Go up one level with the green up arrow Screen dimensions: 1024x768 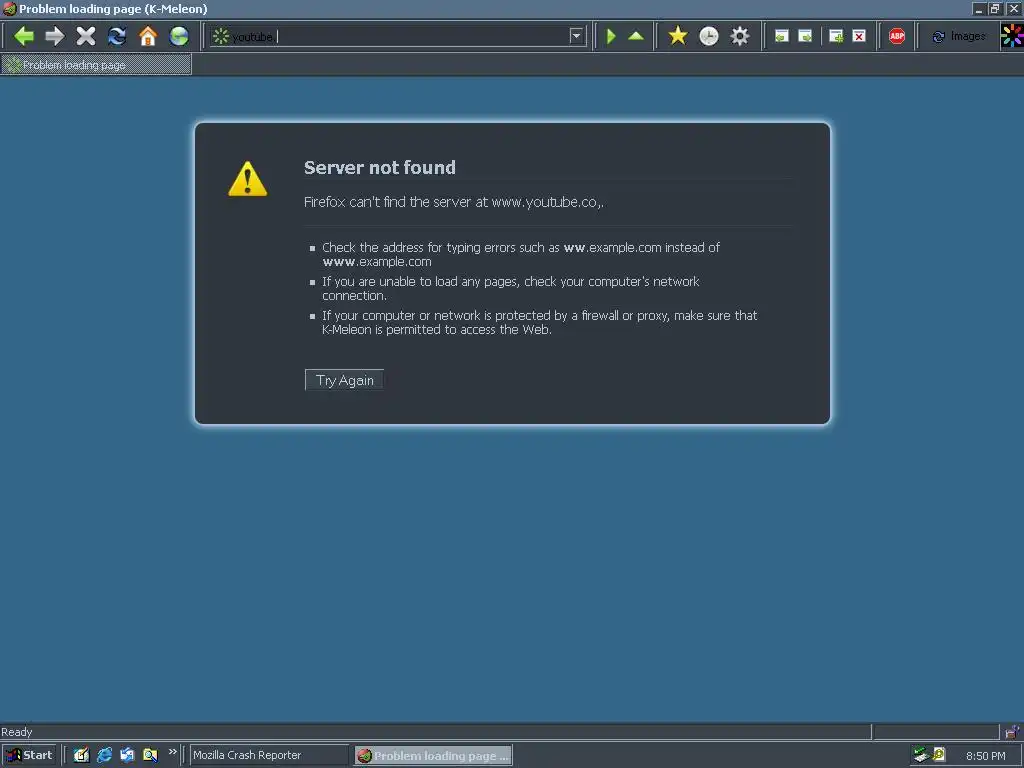tap(635, 36)
